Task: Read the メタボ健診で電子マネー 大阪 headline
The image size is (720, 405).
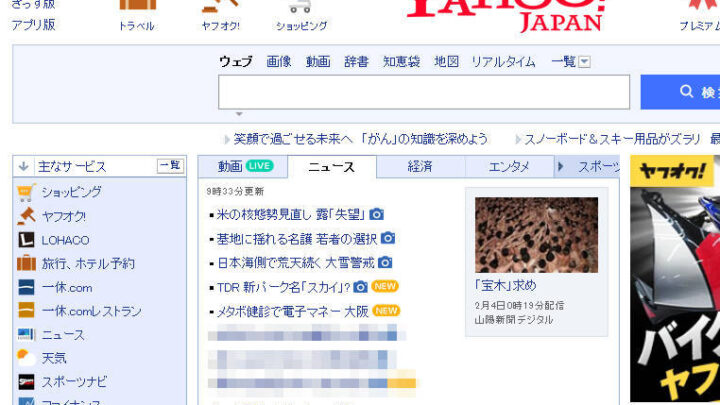Action: point(292,312)
